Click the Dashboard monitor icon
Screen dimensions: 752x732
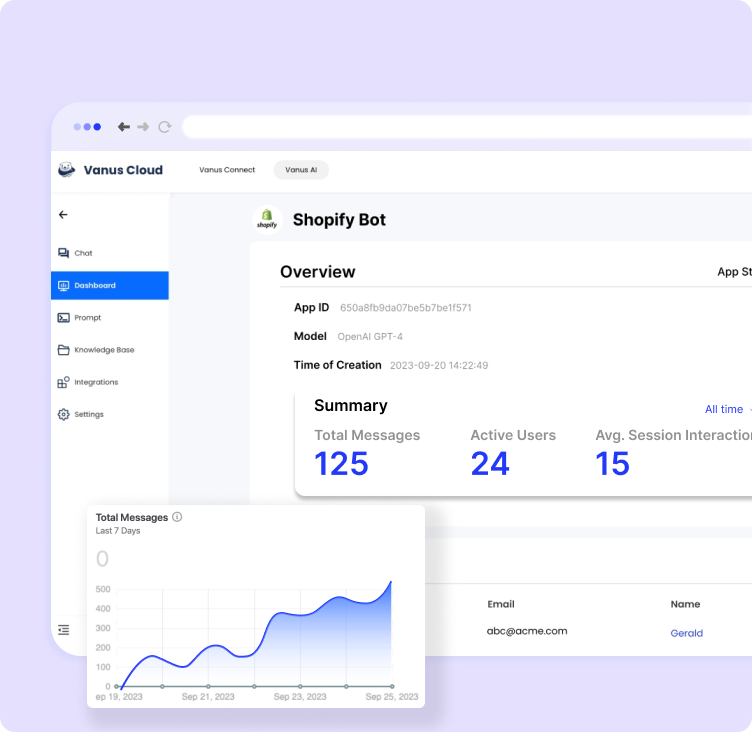click(x=63, y=285)
